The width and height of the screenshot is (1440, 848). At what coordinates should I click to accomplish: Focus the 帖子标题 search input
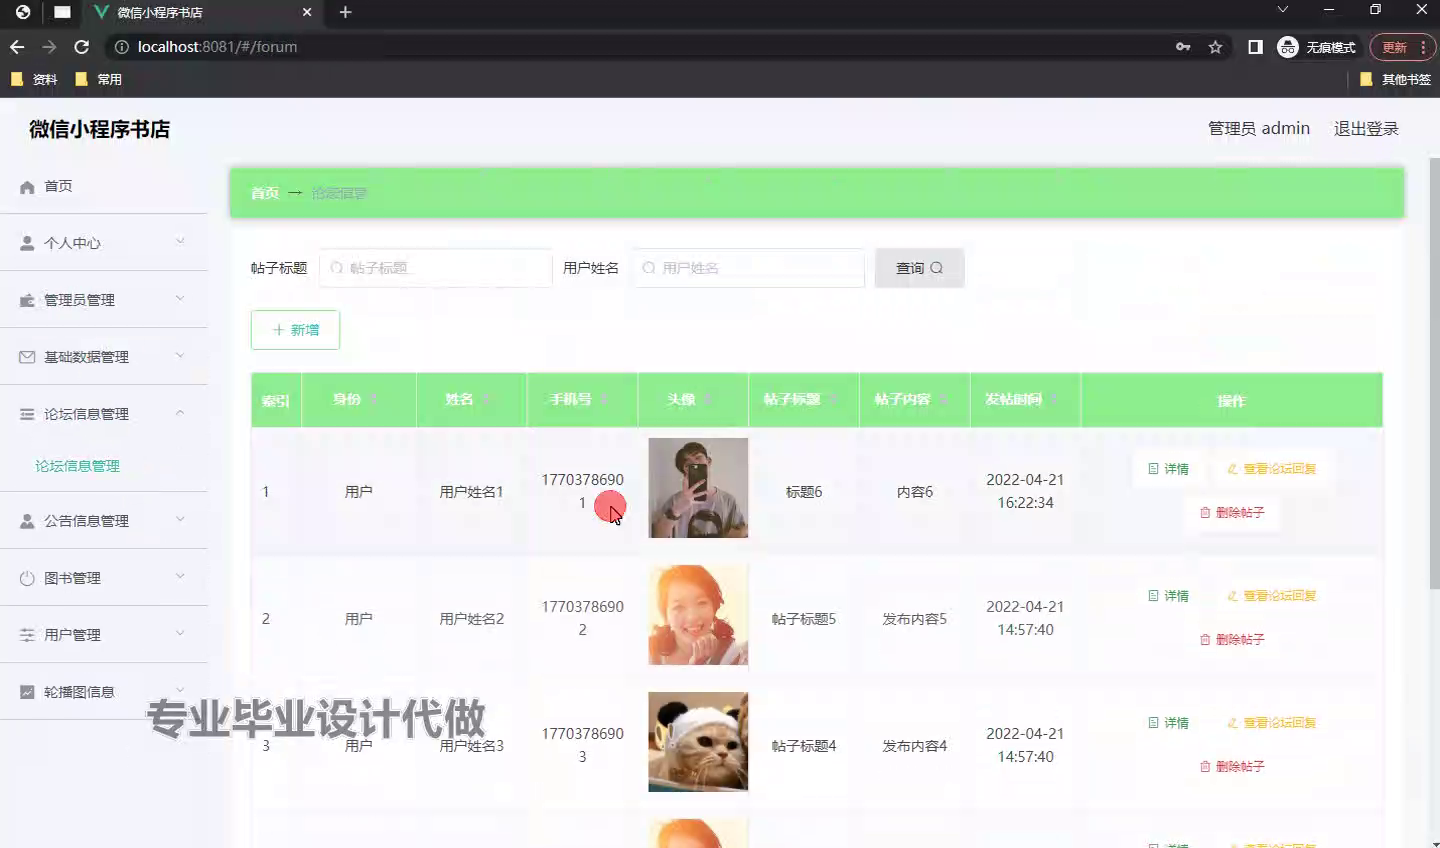click(436, 268)
